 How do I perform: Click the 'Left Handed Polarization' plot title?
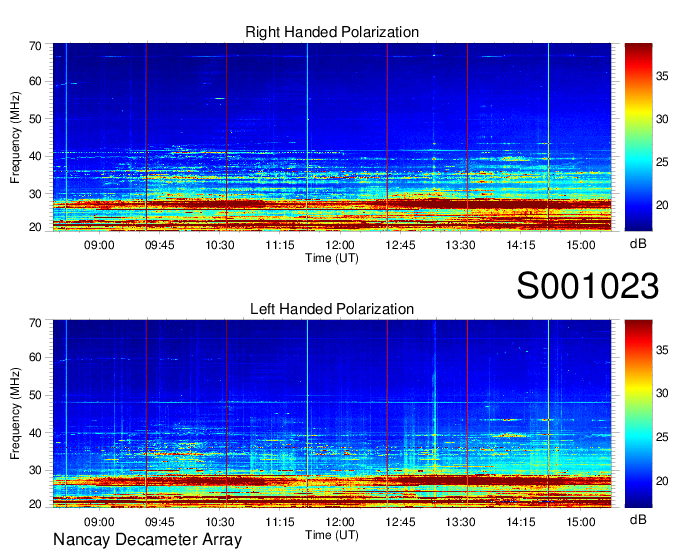point(332,309)
